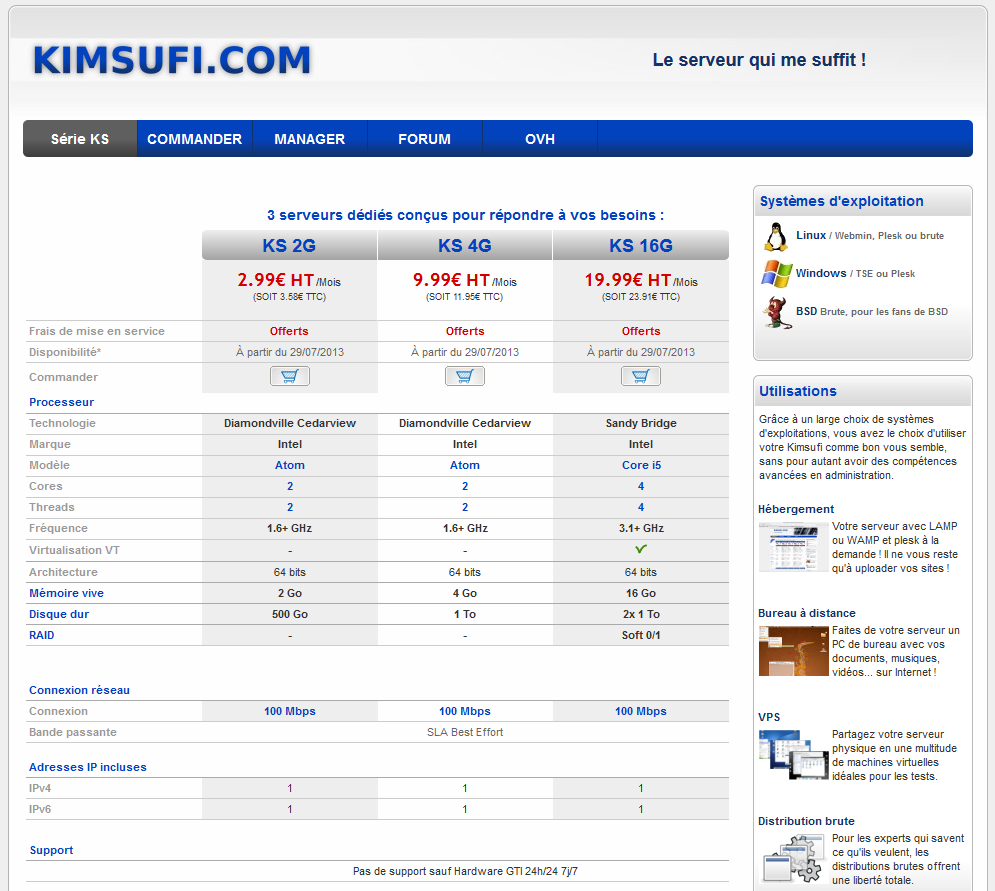Click the Systèmes d'exploitation panel heading
This screenshot has width=995, height=891.
[x=841, y=201]
